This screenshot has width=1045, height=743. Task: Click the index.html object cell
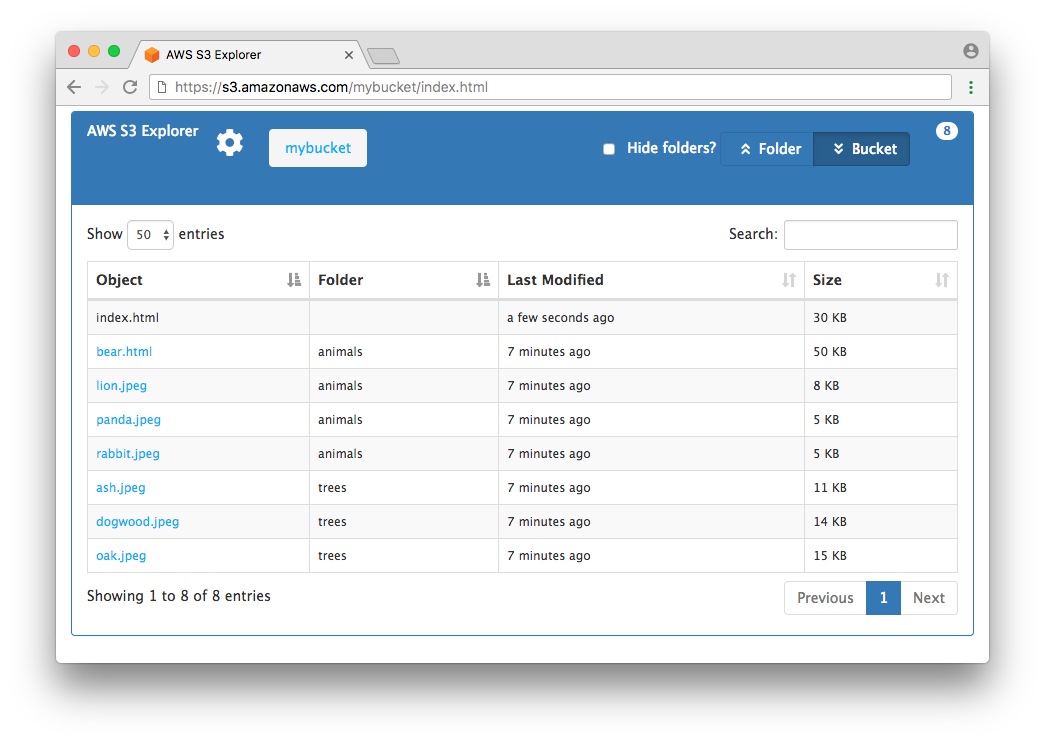[x=199, y=318]
